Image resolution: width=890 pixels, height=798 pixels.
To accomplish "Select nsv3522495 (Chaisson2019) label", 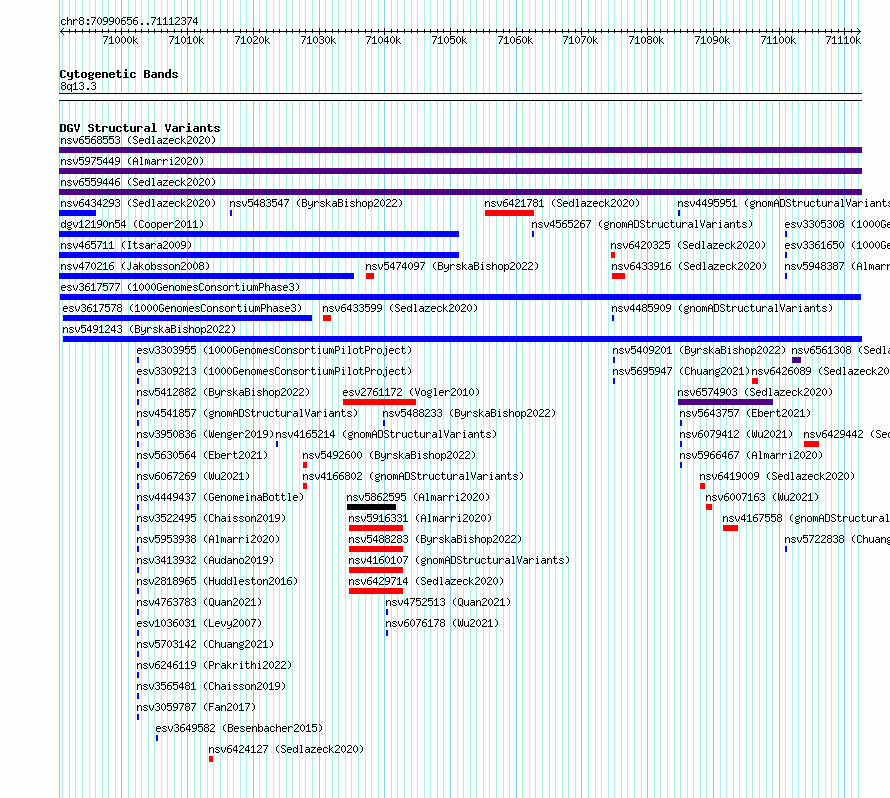I will click(211, 518).
